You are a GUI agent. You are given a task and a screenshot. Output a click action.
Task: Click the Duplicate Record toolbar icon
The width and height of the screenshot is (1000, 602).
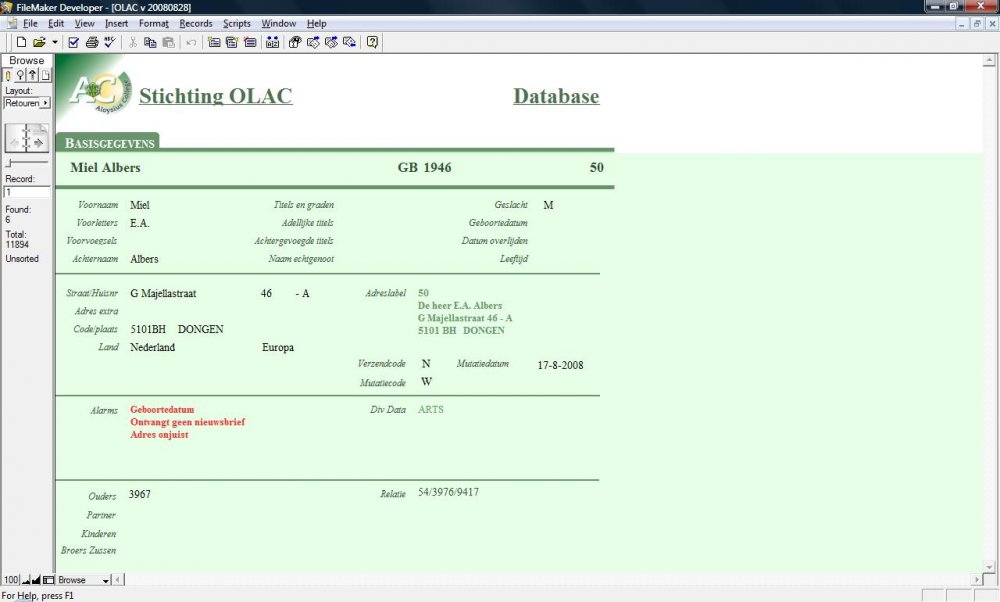point(232,43)
